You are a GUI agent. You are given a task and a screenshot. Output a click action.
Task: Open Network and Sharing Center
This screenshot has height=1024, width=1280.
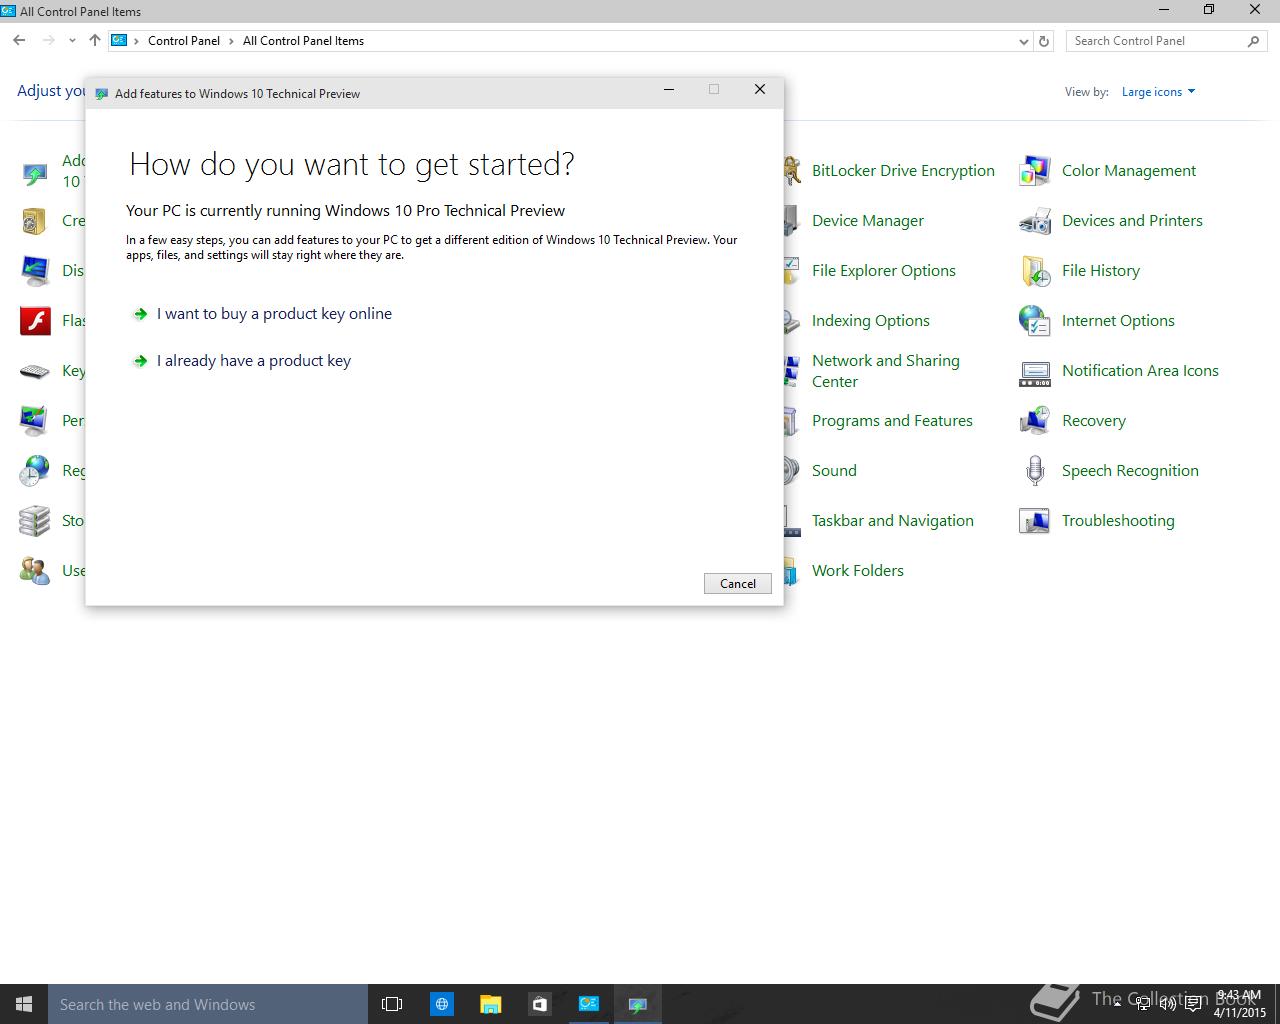tap(886, 371)
